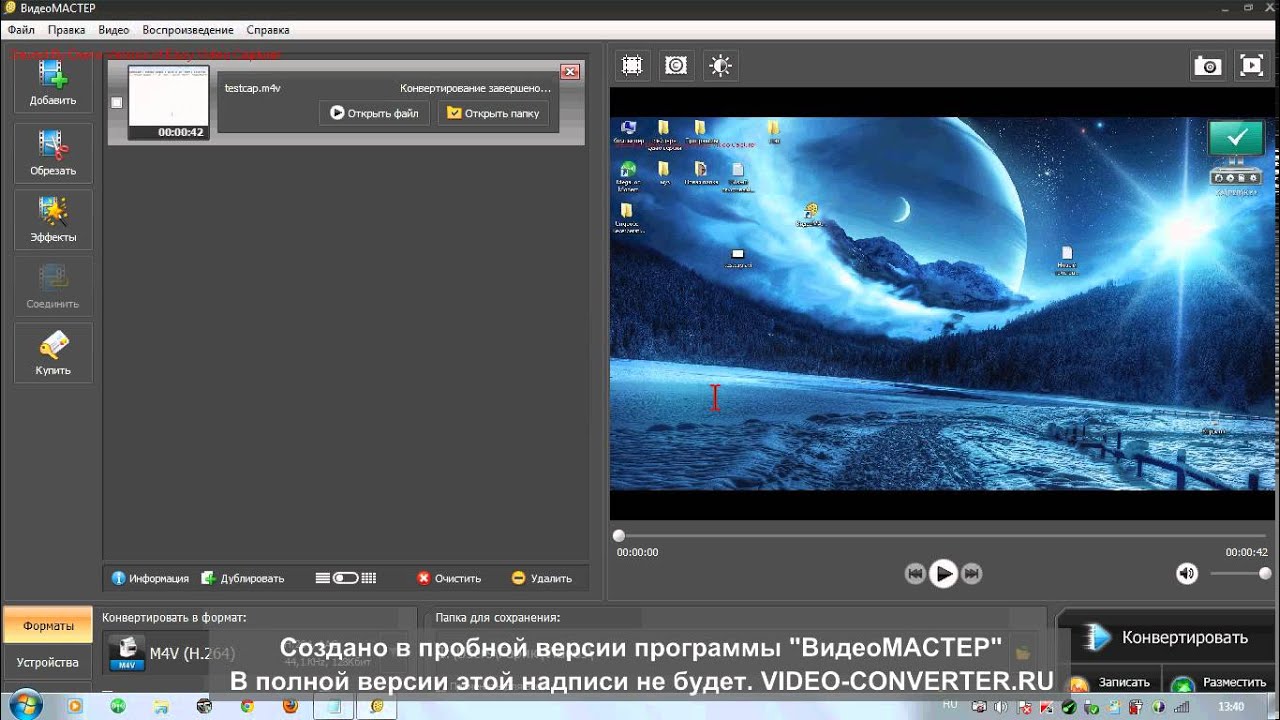Image resolution: width=1280 pixels, height=720 pixels.
Task: Toggle list/grid view switch
Action: click(346, 578)
